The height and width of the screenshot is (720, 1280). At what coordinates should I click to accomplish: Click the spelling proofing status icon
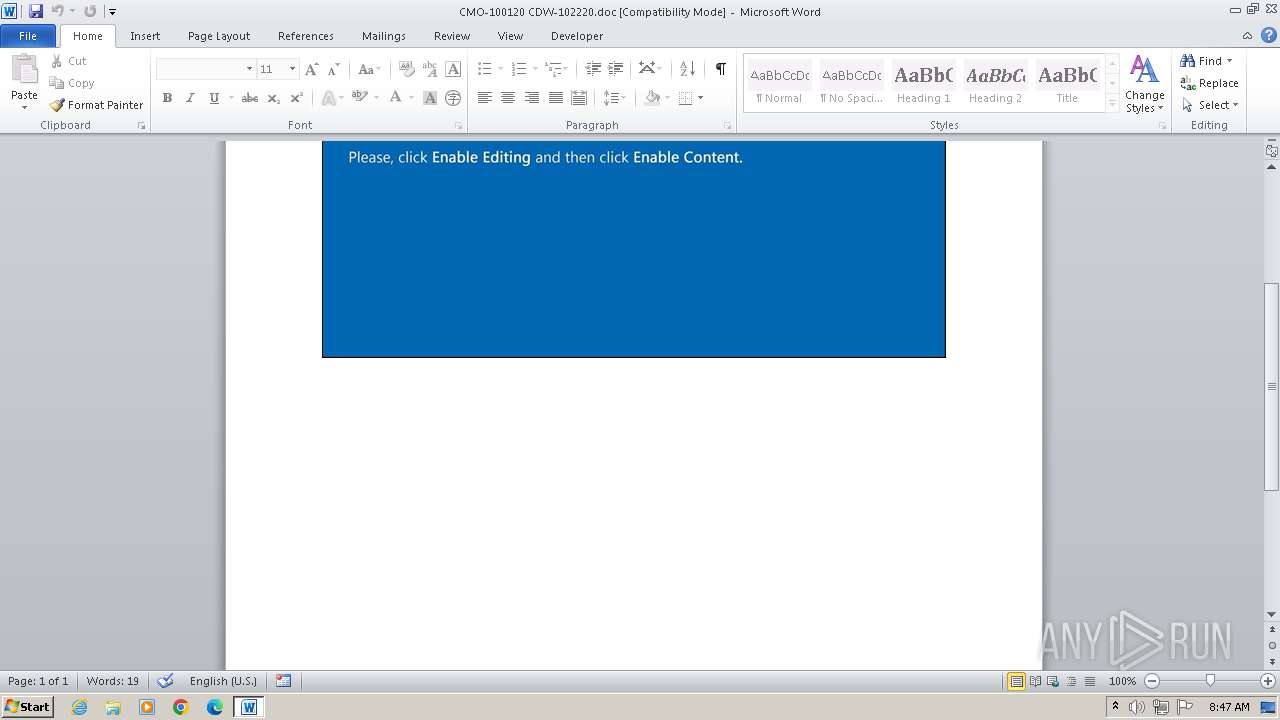tap(165, 681)
